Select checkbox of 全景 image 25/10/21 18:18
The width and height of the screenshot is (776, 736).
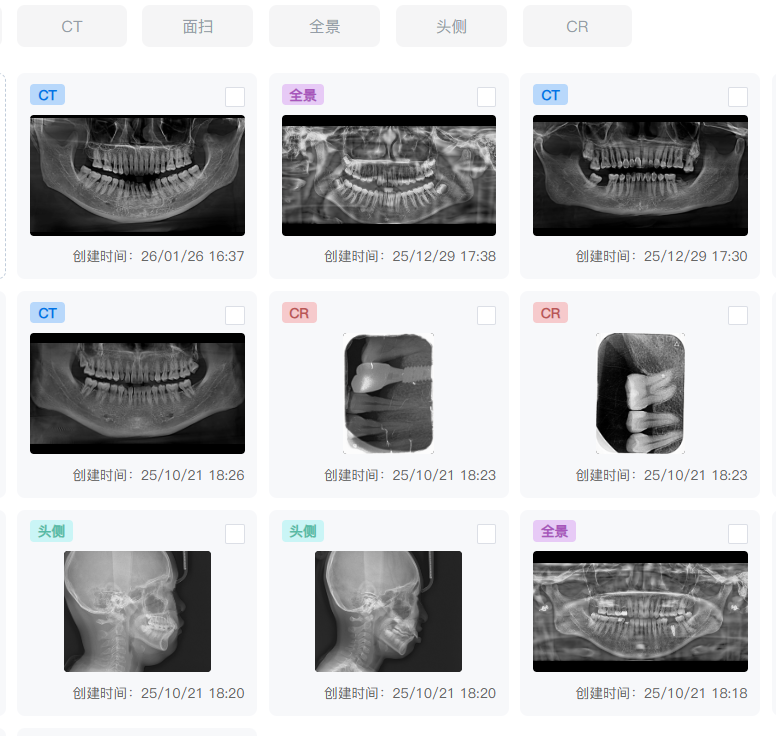[738, 534]
